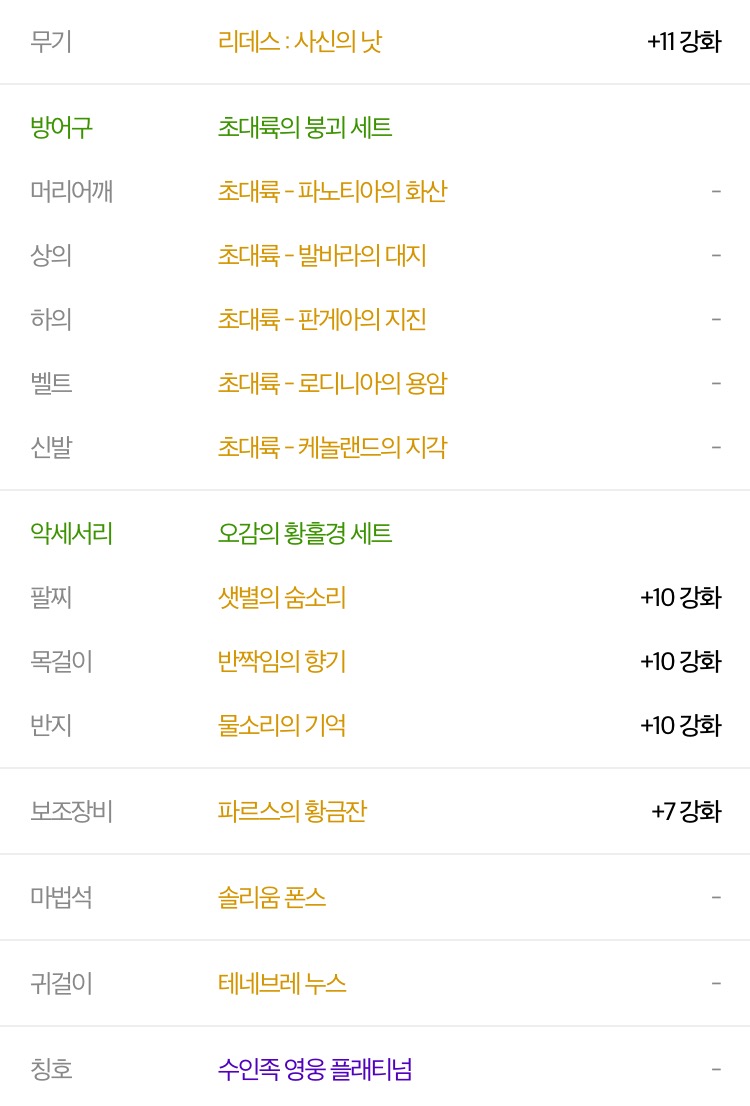Open earring item 테네브레 누스
The height and width of the screenshot is (1106, 750).
[x=282, y=983]
